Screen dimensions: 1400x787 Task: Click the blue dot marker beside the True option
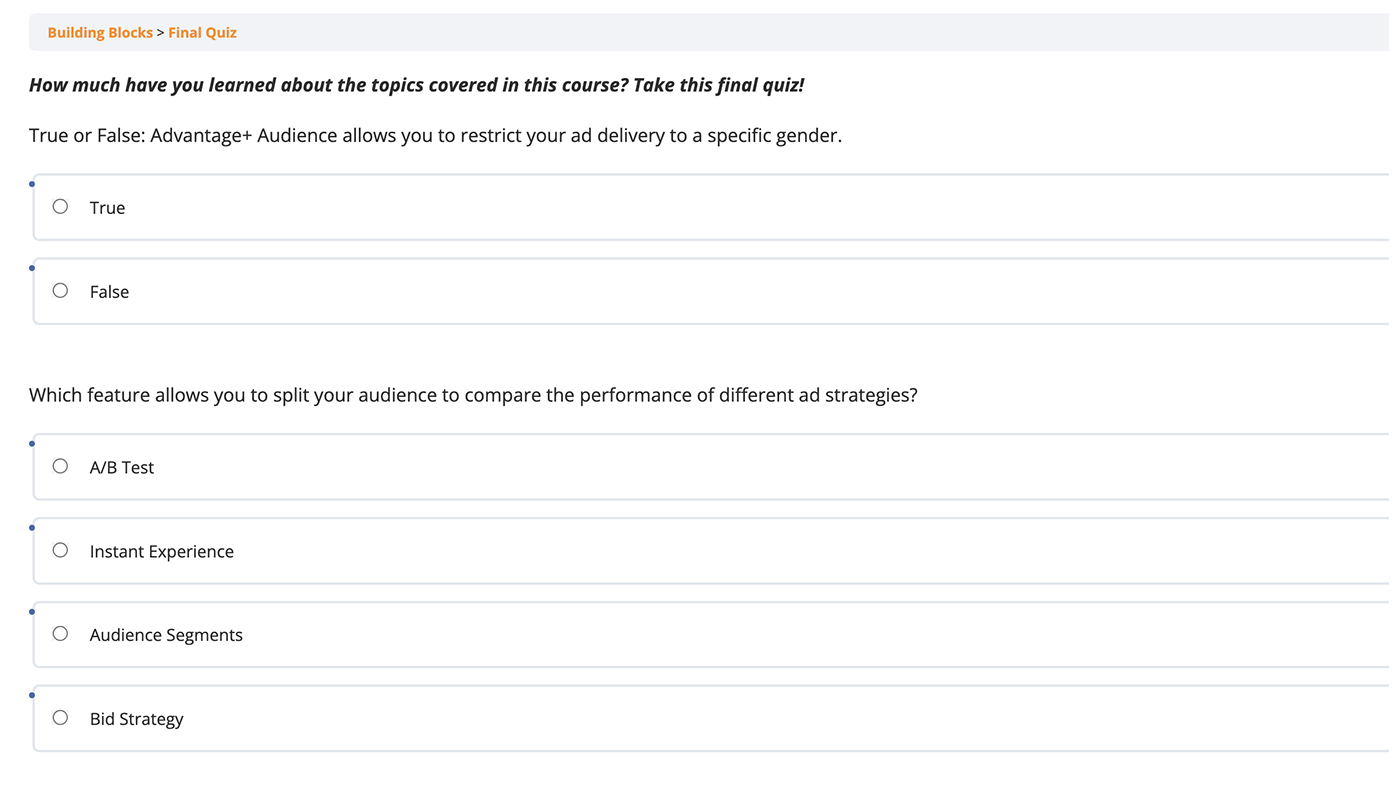point(32,184)
